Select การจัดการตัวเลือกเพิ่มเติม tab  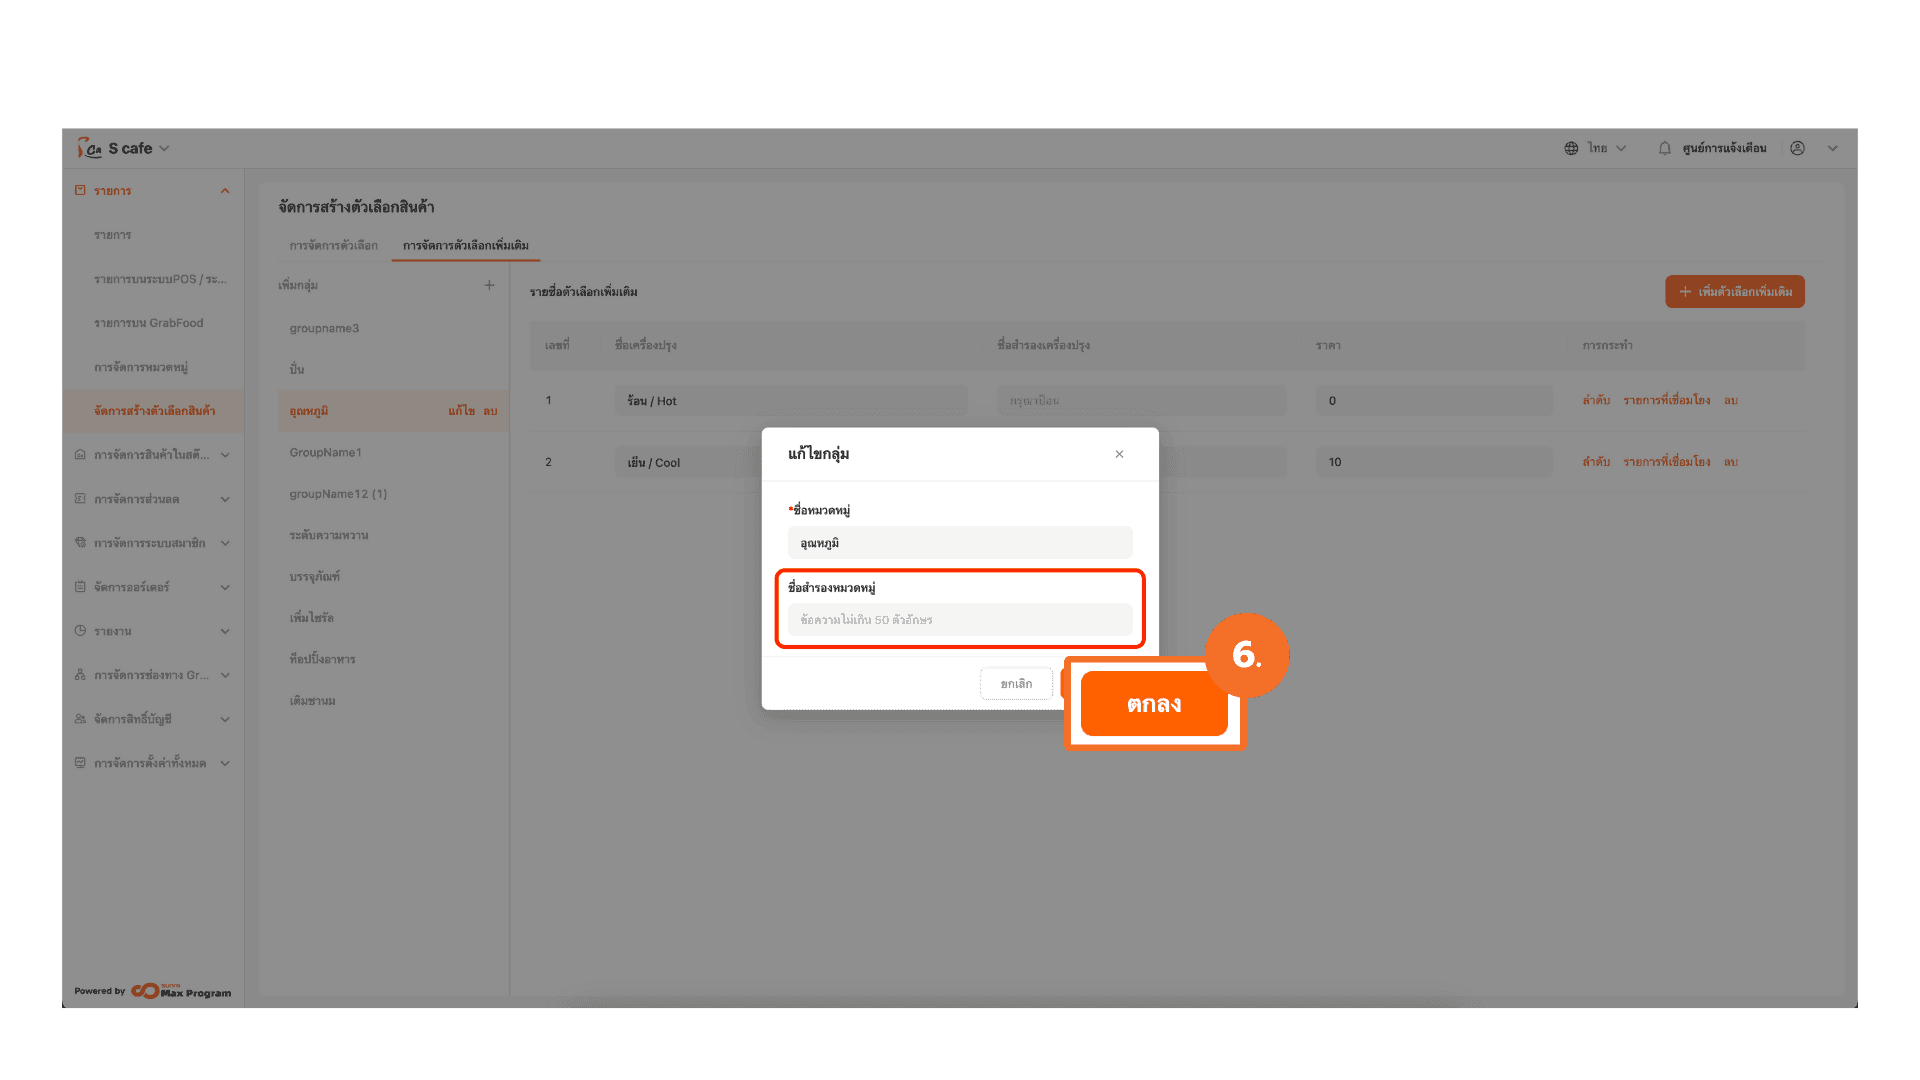pyautogui.click(x=465, y=245)
